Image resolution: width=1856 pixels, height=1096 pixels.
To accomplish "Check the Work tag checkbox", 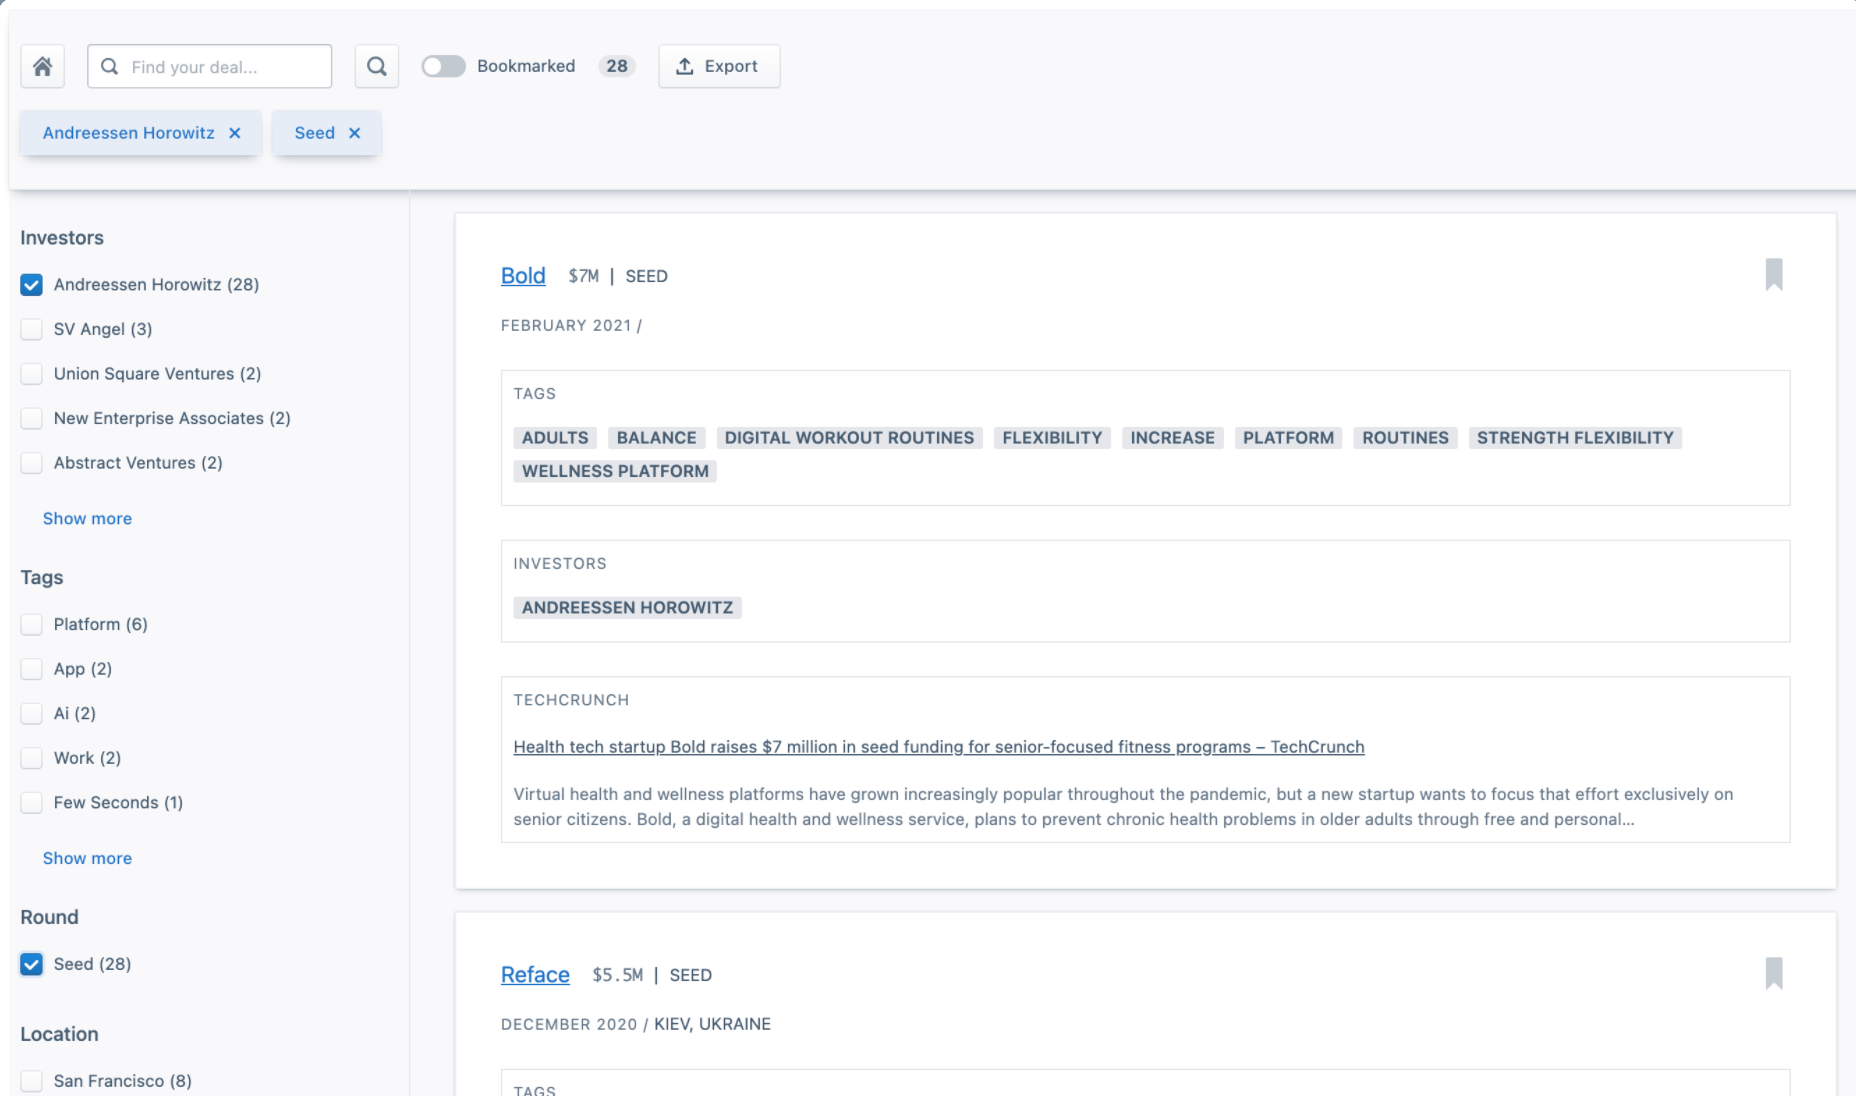I will pyautogui.click(x=32, y=758).
